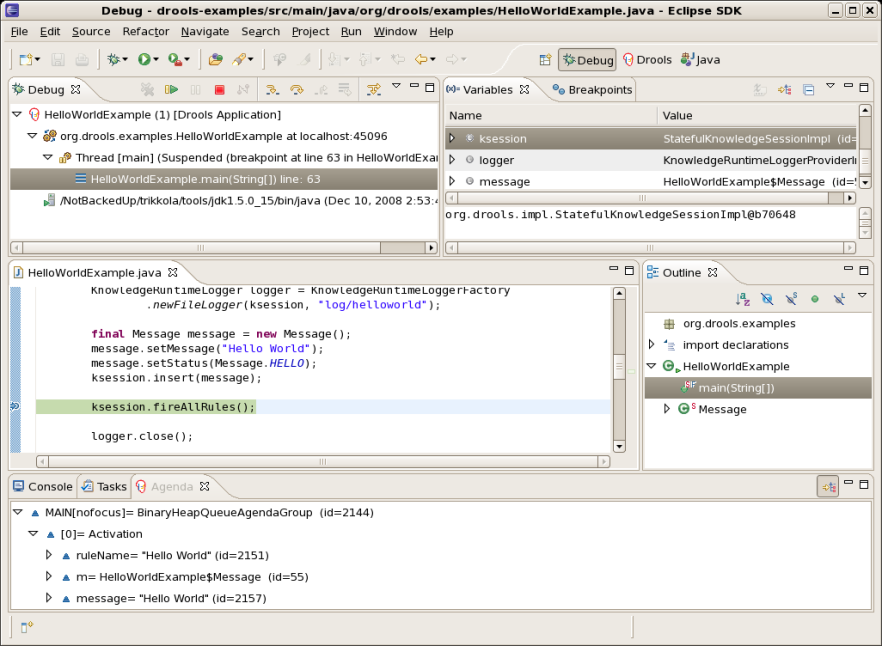Click the New file toolbar icon
The image size is (882, 646).
(27, 60)
